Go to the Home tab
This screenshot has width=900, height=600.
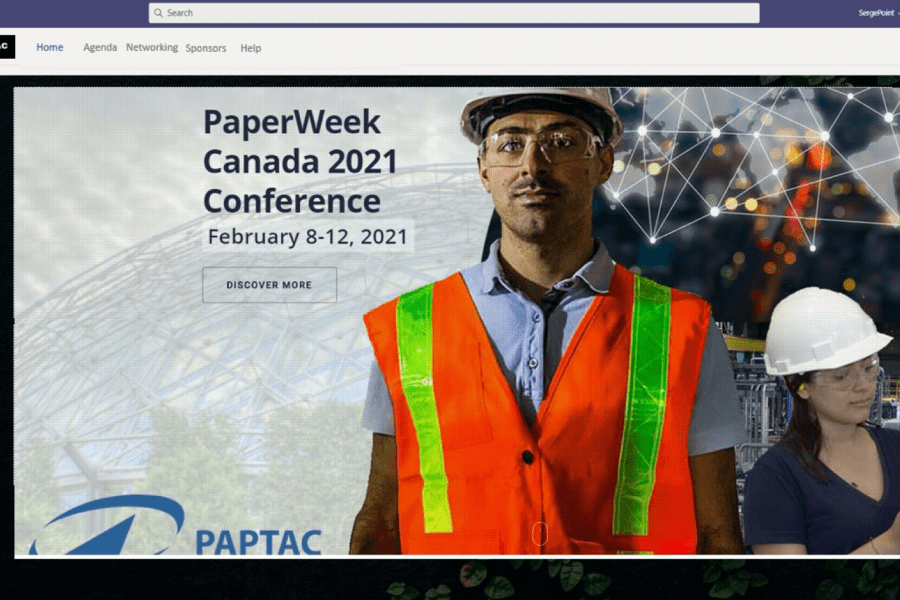[50, 48]
